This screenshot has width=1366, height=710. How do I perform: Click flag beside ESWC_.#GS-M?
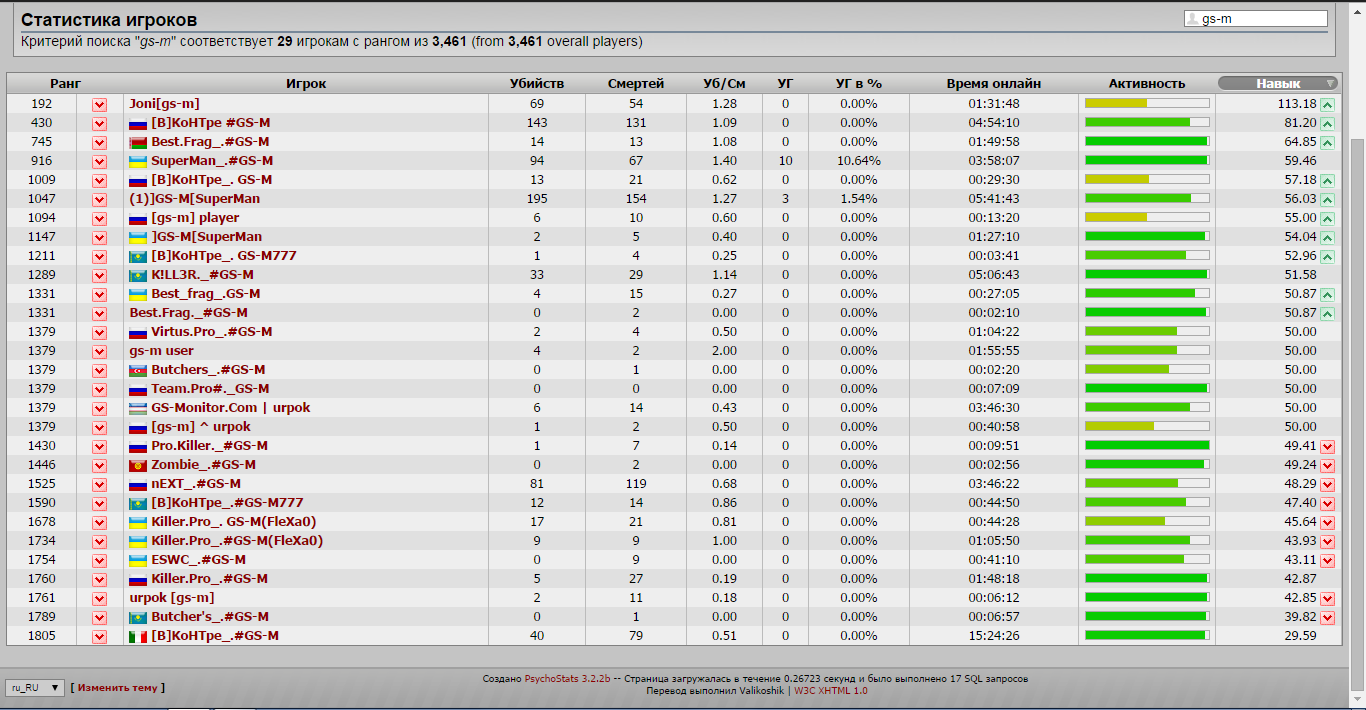pos(138,560)
